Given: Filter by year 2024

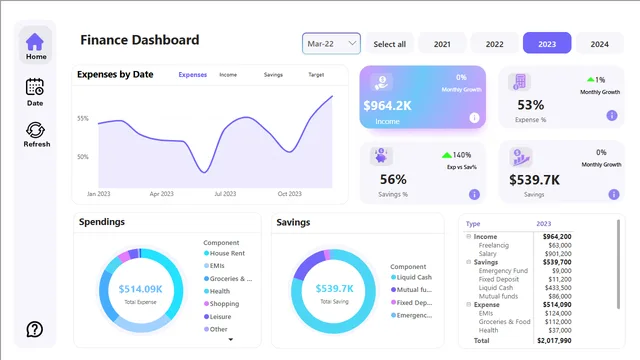Looking at the screenshot, I should pyautogui.click(x=600, y=44).
